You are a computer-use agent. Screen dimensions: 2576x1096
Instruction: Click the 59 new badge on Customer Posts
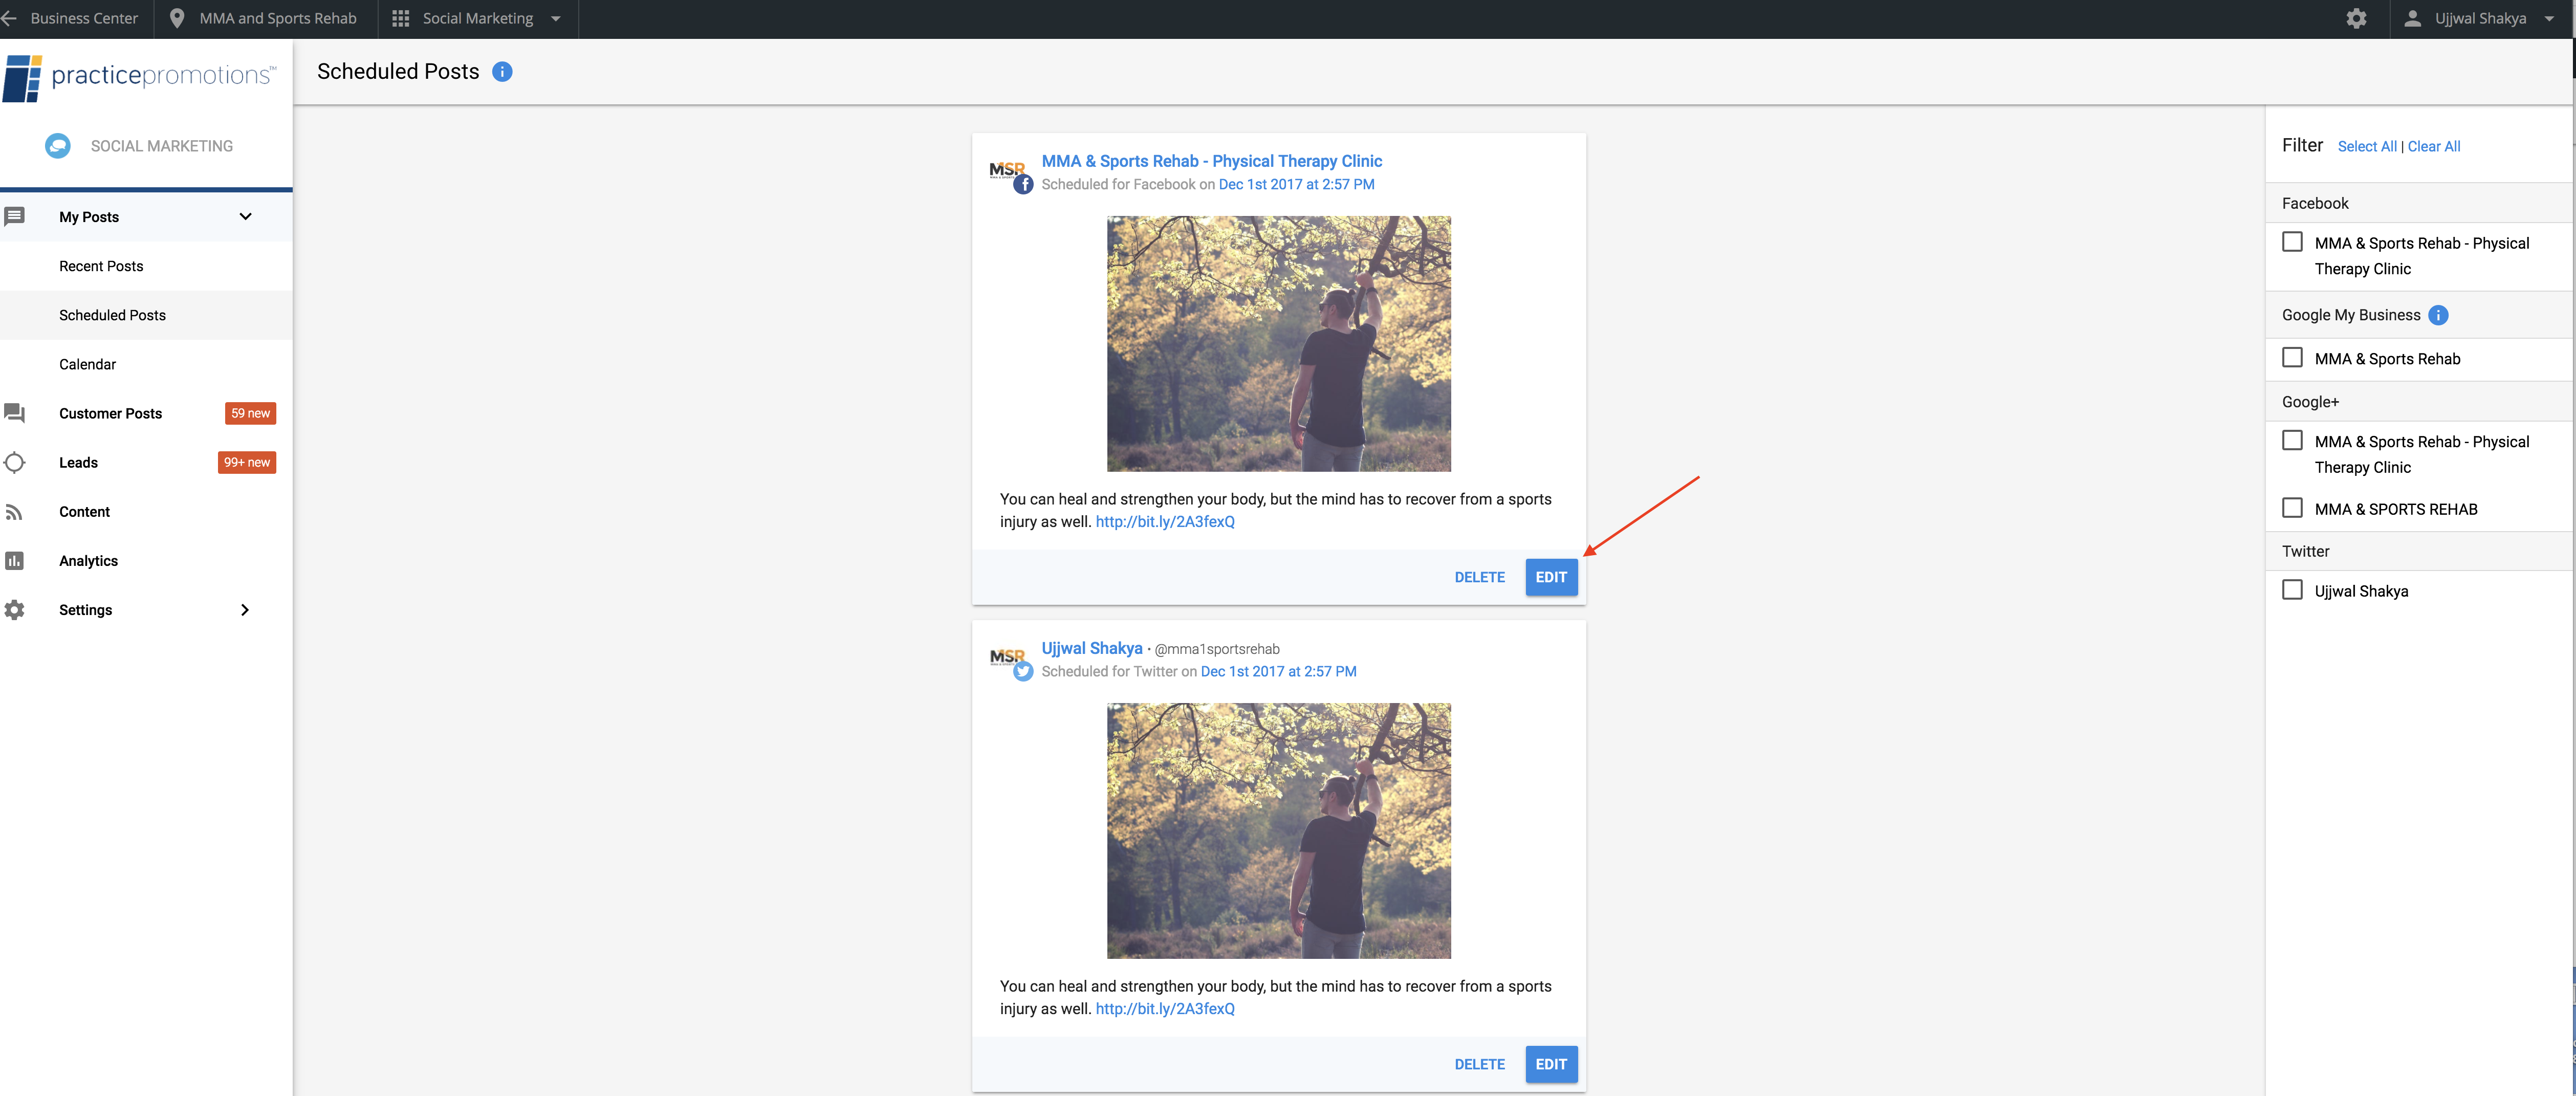[250, 413]
